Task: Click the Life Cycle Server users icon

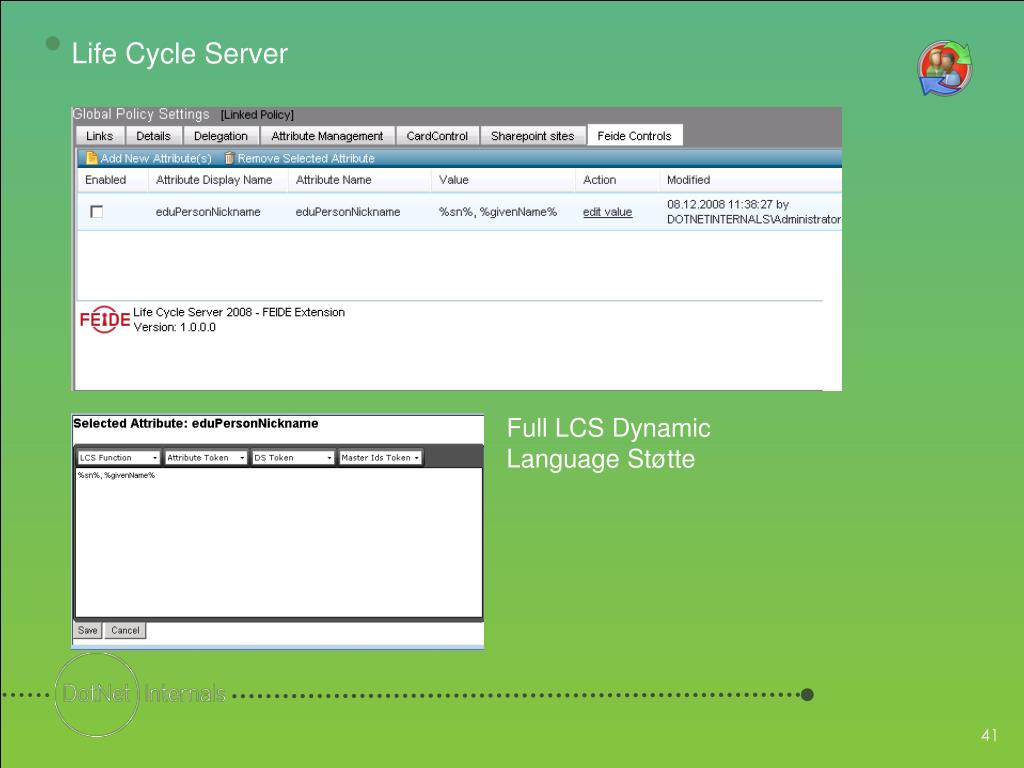Action: 945,68
